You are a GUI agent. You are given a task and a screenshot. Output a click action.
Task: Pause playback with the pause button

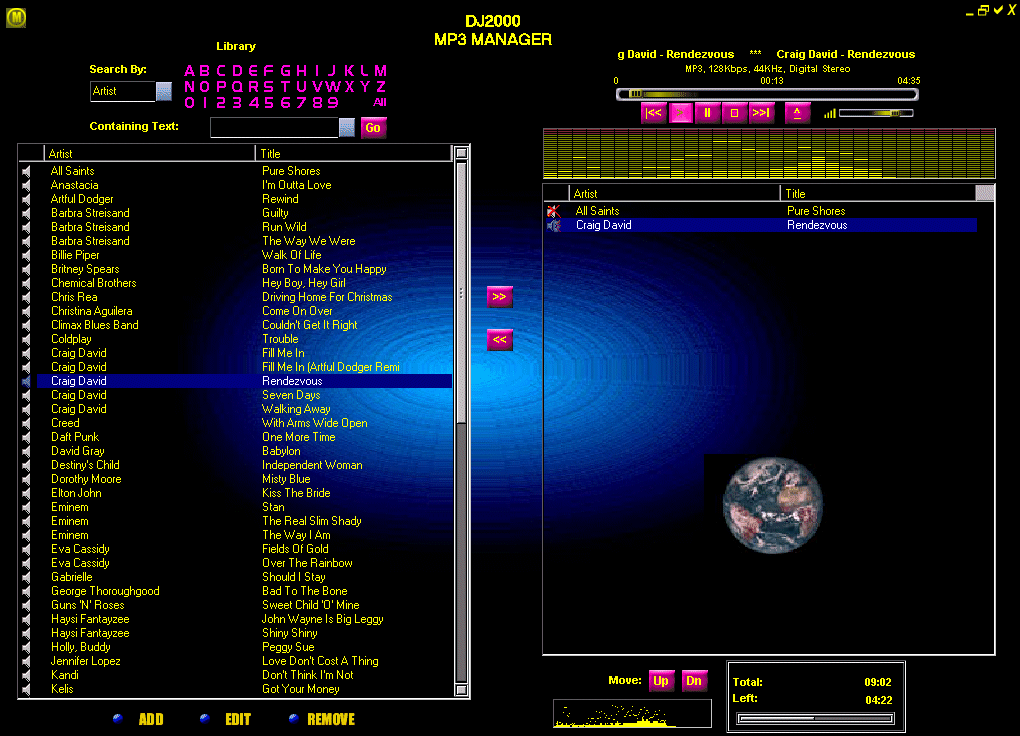point(707,113)
